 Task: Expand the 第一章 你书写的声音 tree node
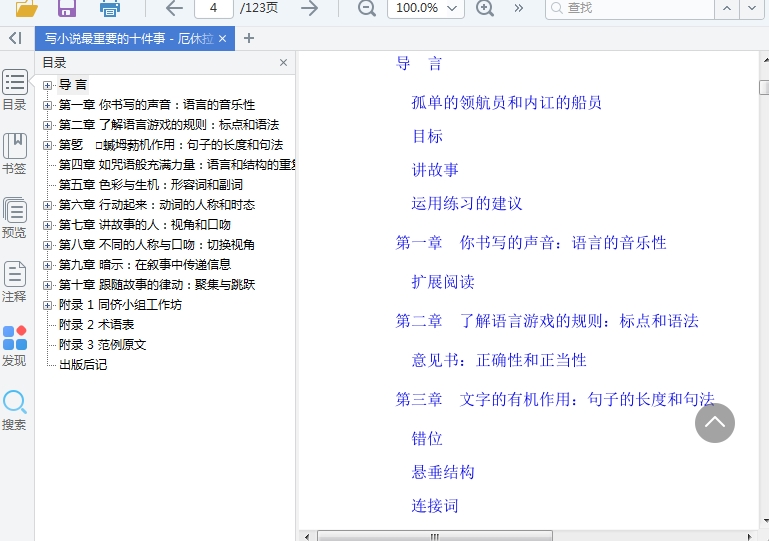pos(47,105)
